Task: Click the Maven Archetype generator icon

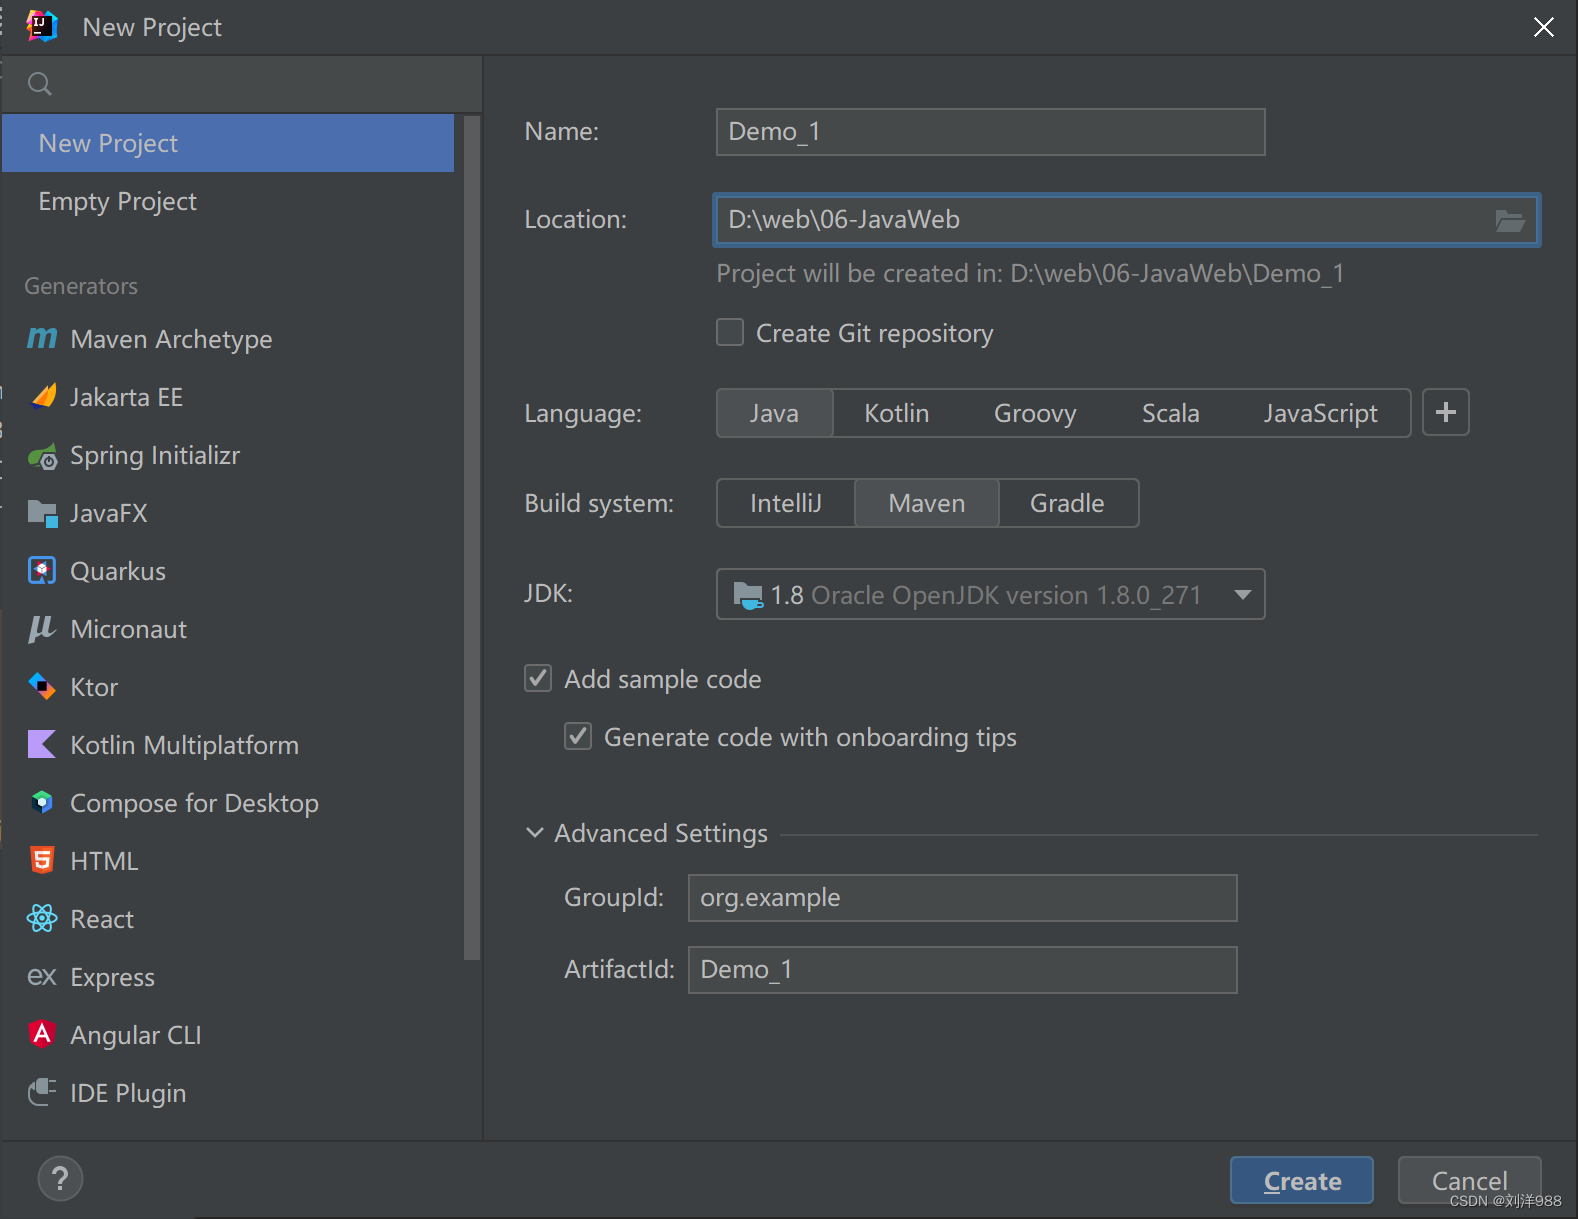Action: 42,339
